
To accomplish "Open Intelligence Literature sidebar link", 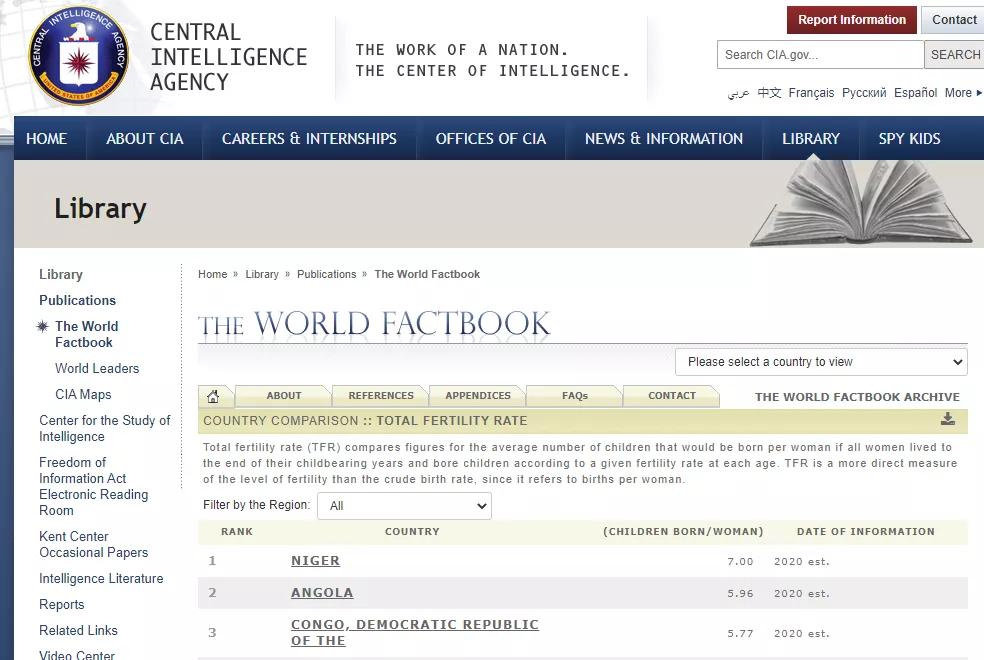I will tap(101, 578).
